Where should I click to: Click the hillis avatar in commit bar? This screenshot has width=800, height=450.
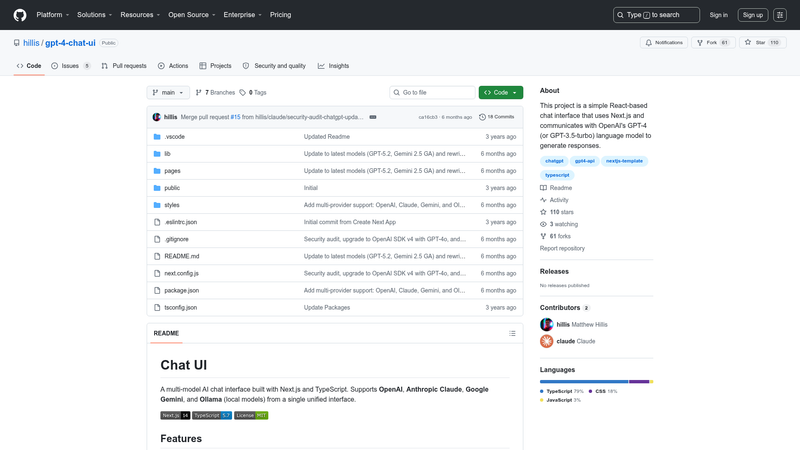(157, 117)
